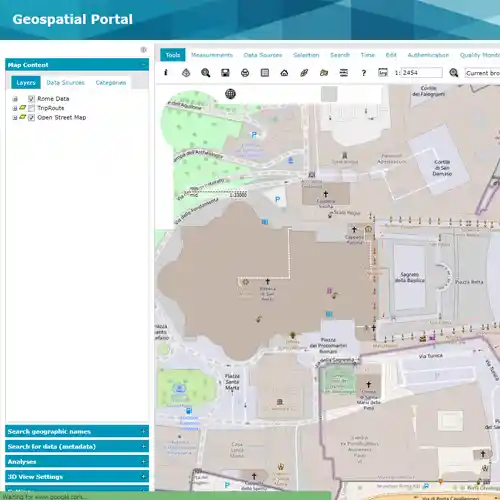Select the Layers tab in Map Content

[x=26, y=83]
